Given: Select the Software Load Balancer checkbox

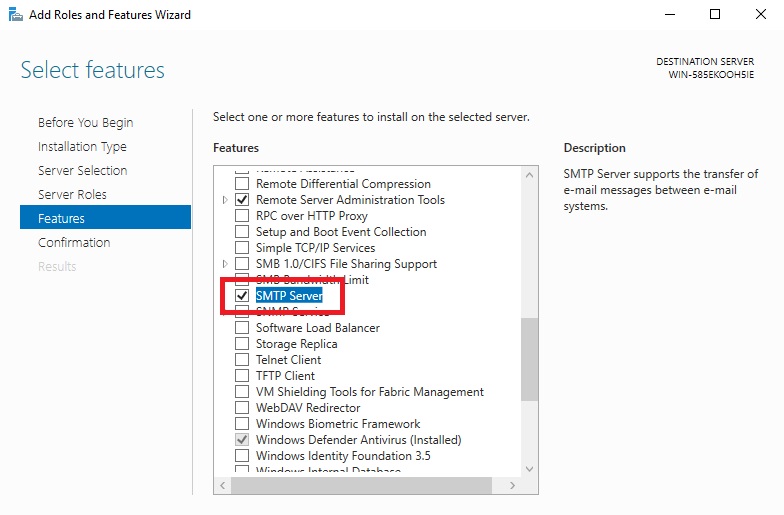Looking at the screenshot, I should click(241, 328).
